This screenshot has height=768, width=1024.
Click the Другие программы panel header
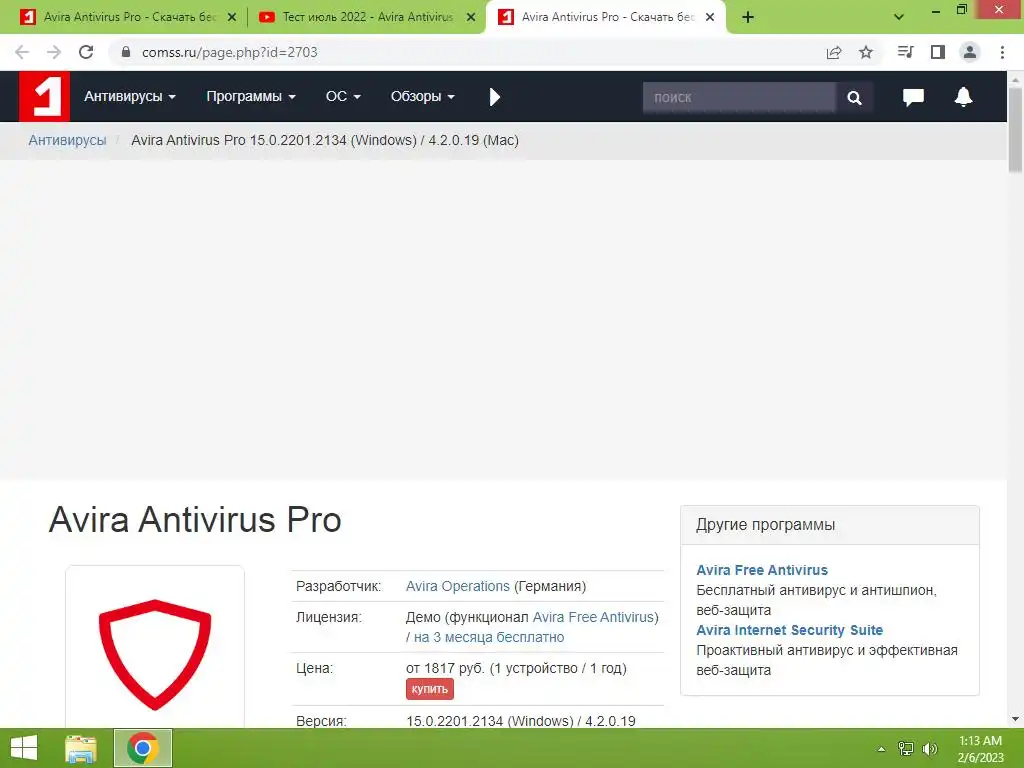click(x=829, y=525)
